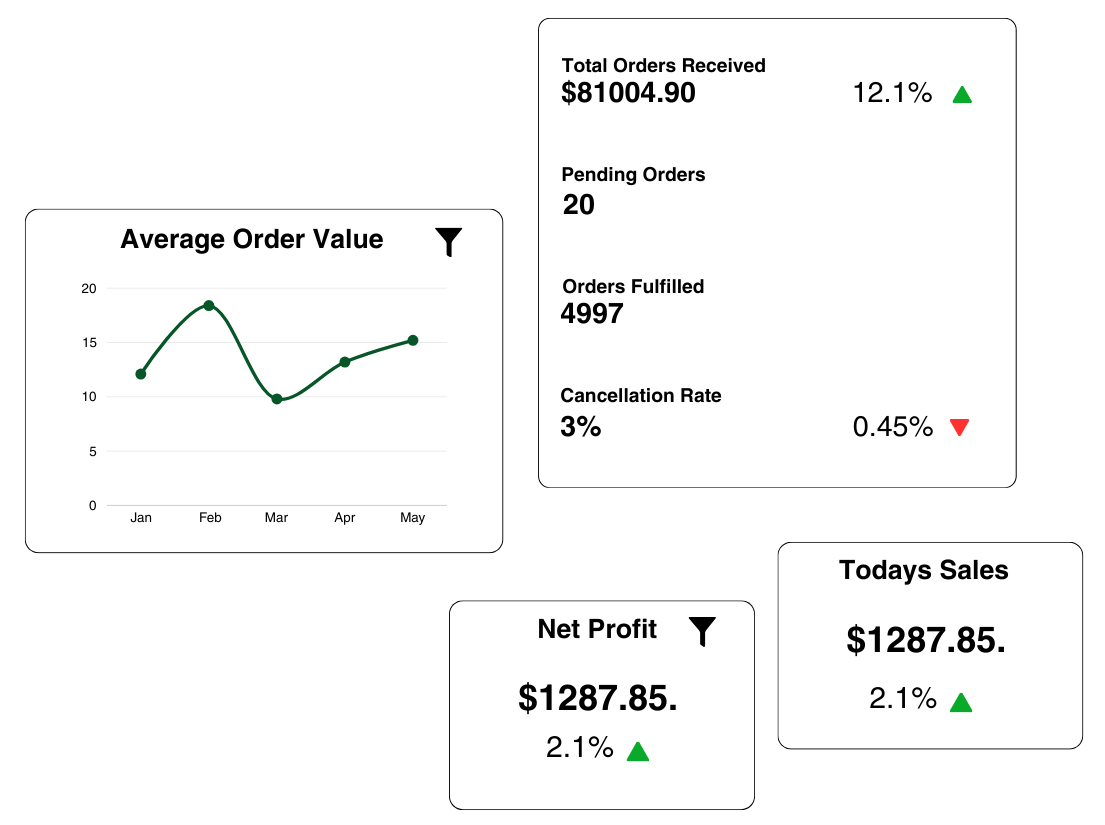The image size is (1105, 825).
Task: Select the Feb data point on chart
Action: click(x=209, y=305)
